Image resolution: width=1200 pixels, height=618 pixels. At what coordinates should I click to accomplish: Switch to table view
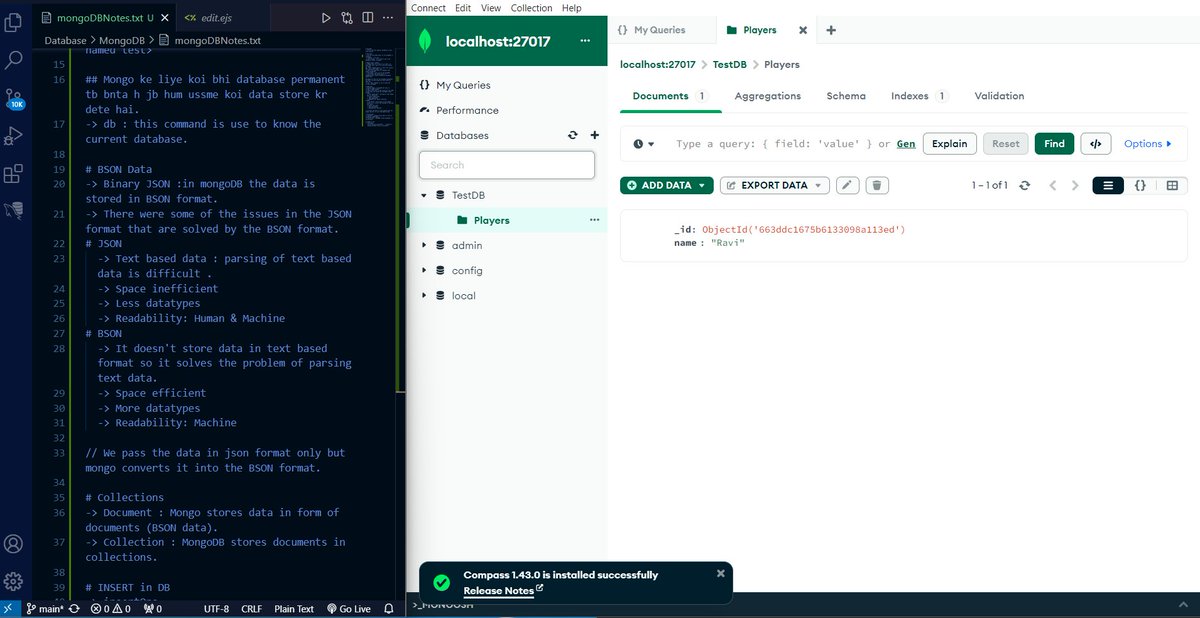click(1172, 185)
